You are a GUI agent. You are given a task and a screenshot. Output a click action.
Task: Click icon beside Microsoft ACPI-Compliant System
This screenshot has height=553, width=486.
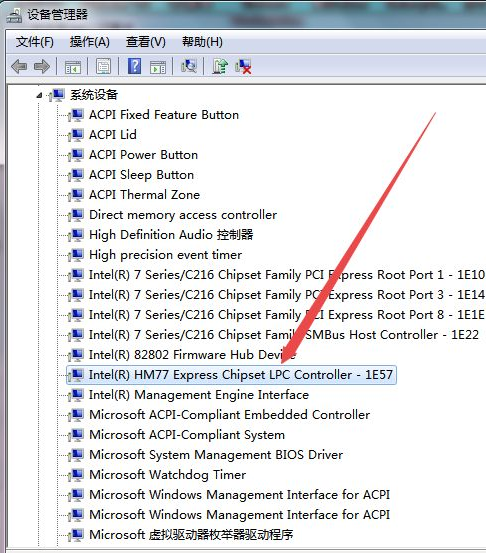click(76, 434)
